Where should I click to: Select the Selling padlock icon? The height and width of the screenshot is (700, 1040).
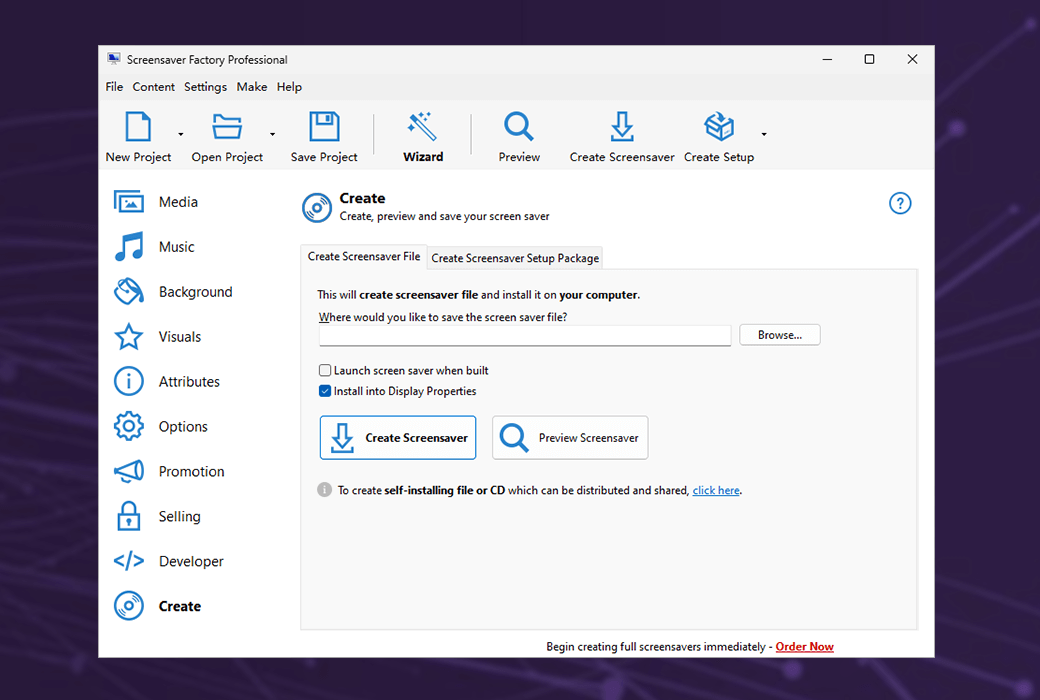pos(129,516)
